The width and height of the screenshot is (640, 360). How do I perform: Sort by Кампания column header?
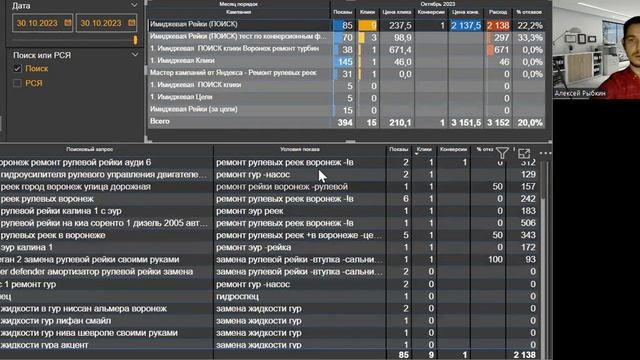[238, 12]
